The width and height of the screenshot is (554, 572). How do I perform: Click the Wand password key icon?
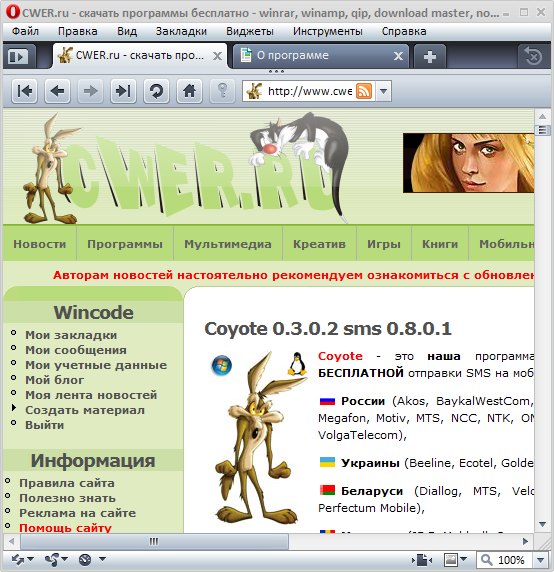[x=222, y=91]
